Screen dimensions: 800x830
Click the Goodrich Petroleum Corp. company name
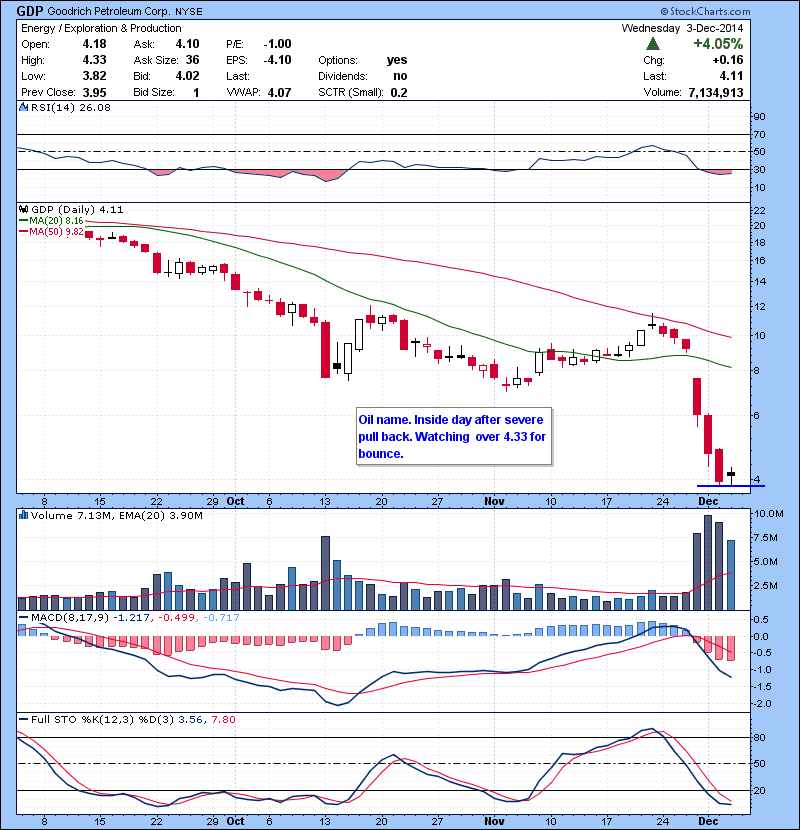109,11
